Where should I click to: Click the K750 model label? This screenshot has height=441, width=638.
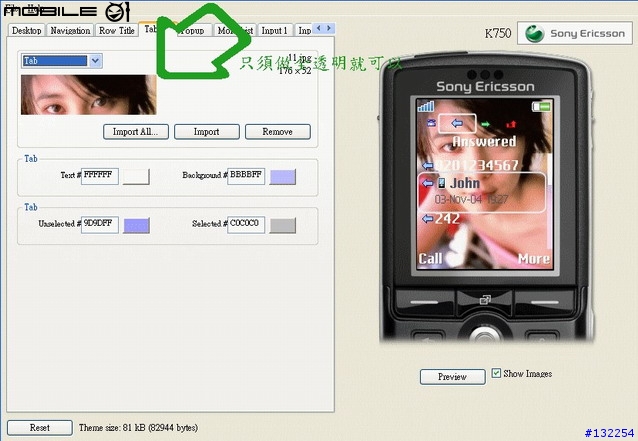click(498, 33)
